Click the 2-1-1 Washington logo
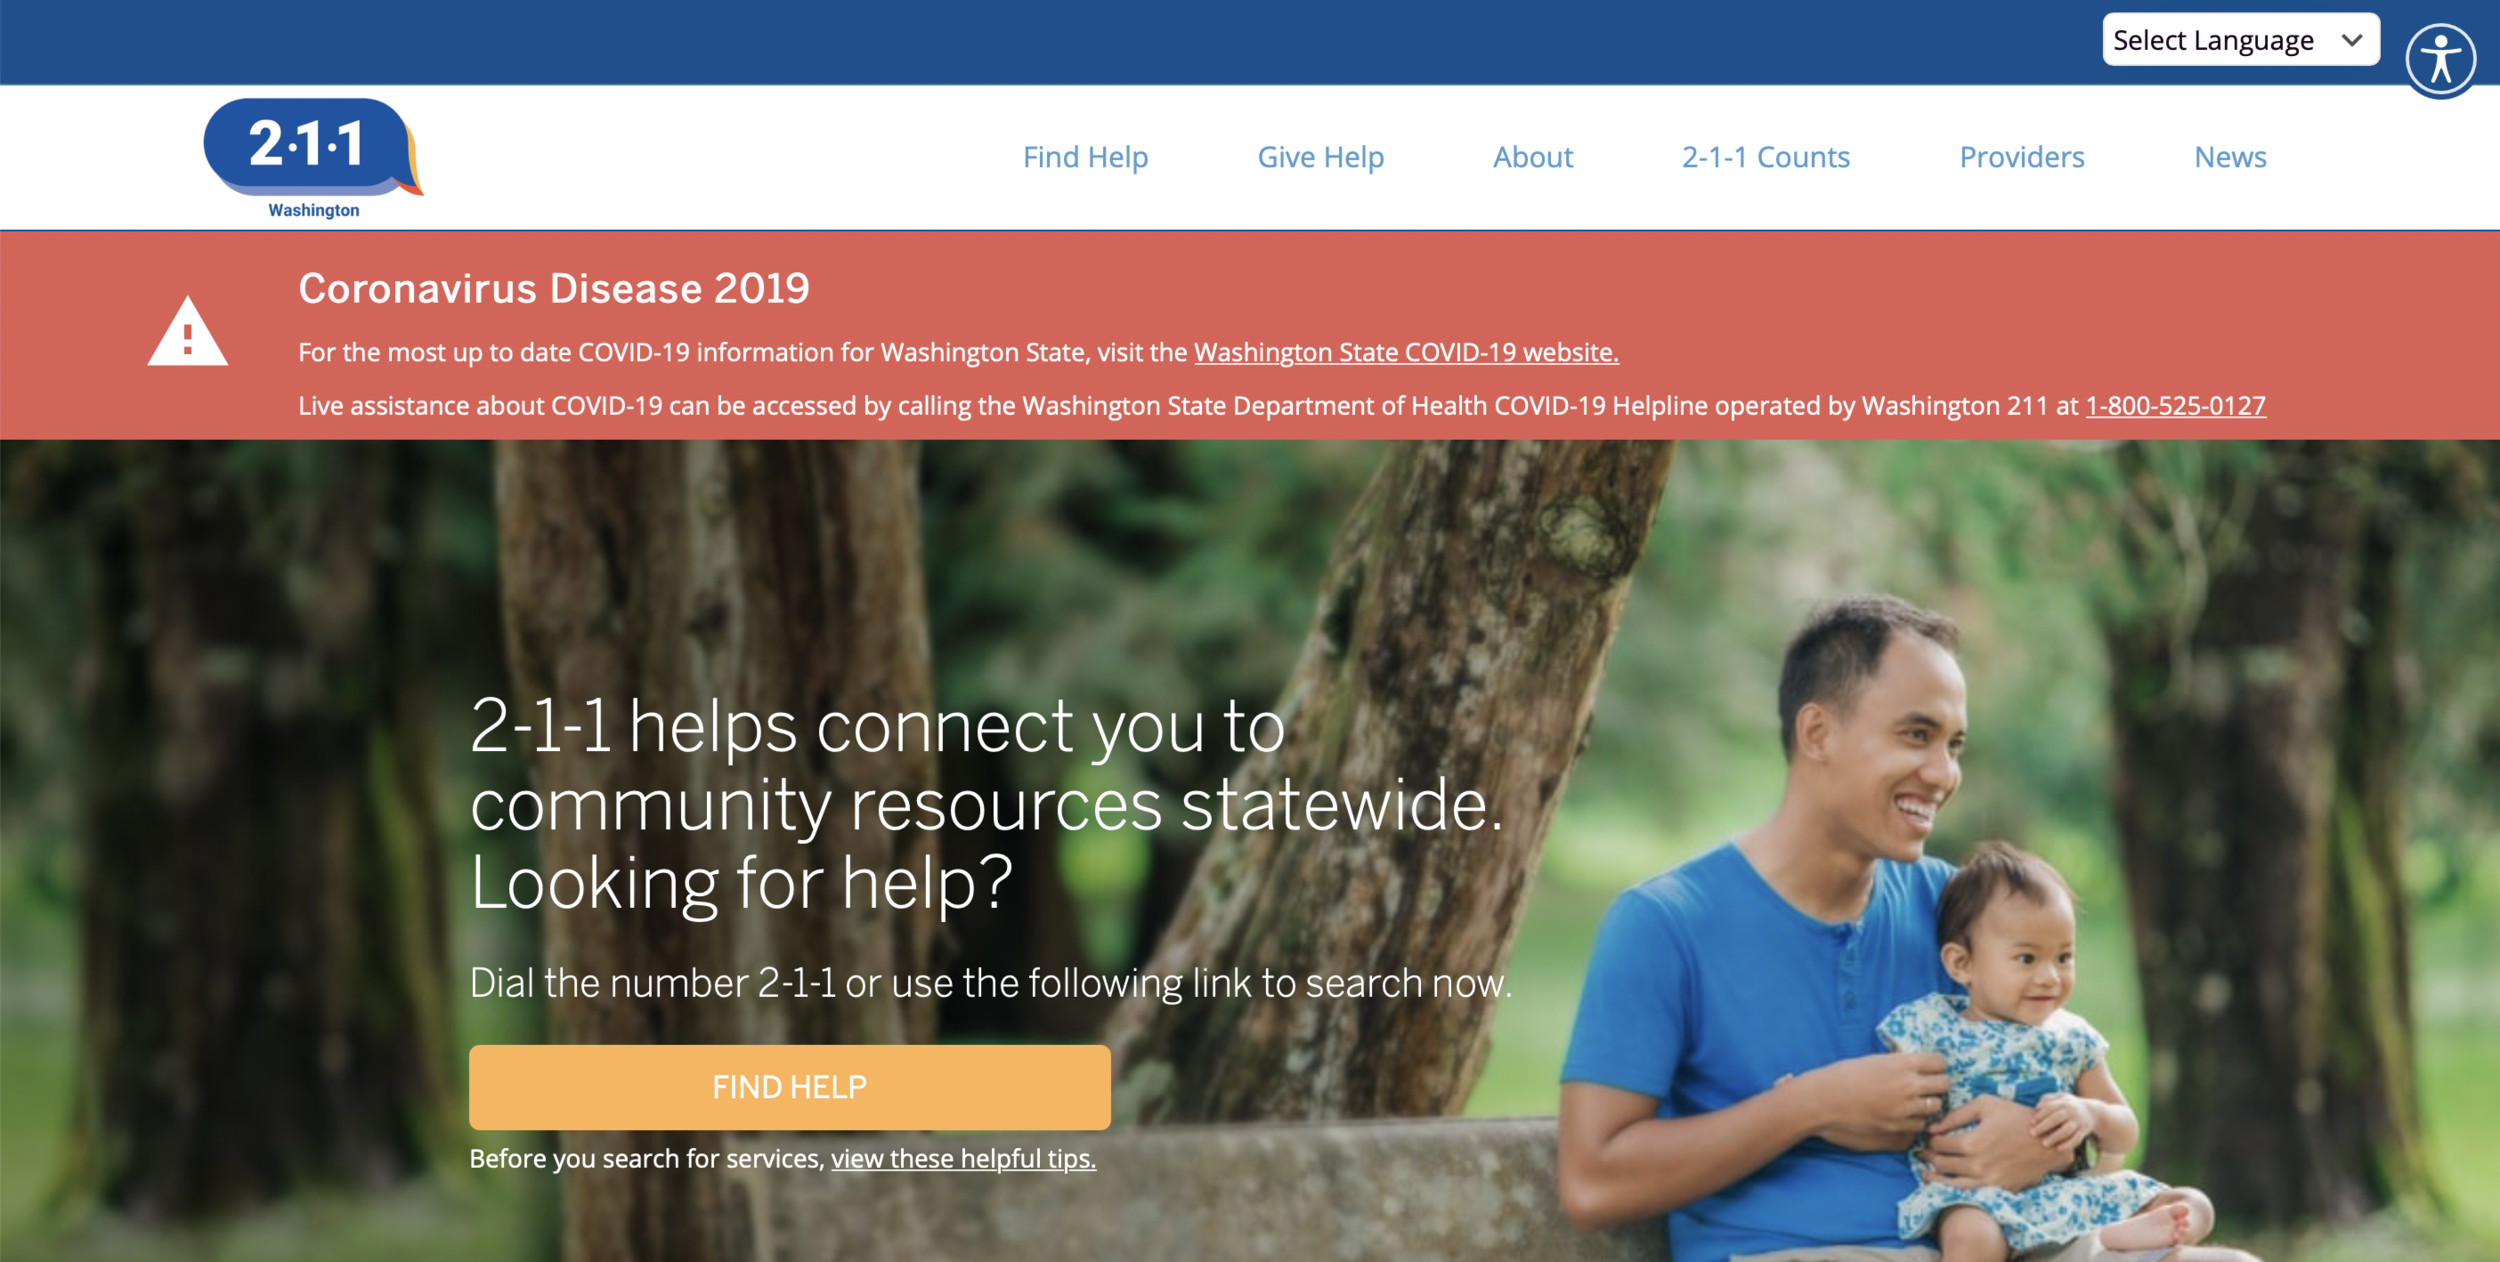This screenshot has height=1262, width=2500. coord(312,157)
